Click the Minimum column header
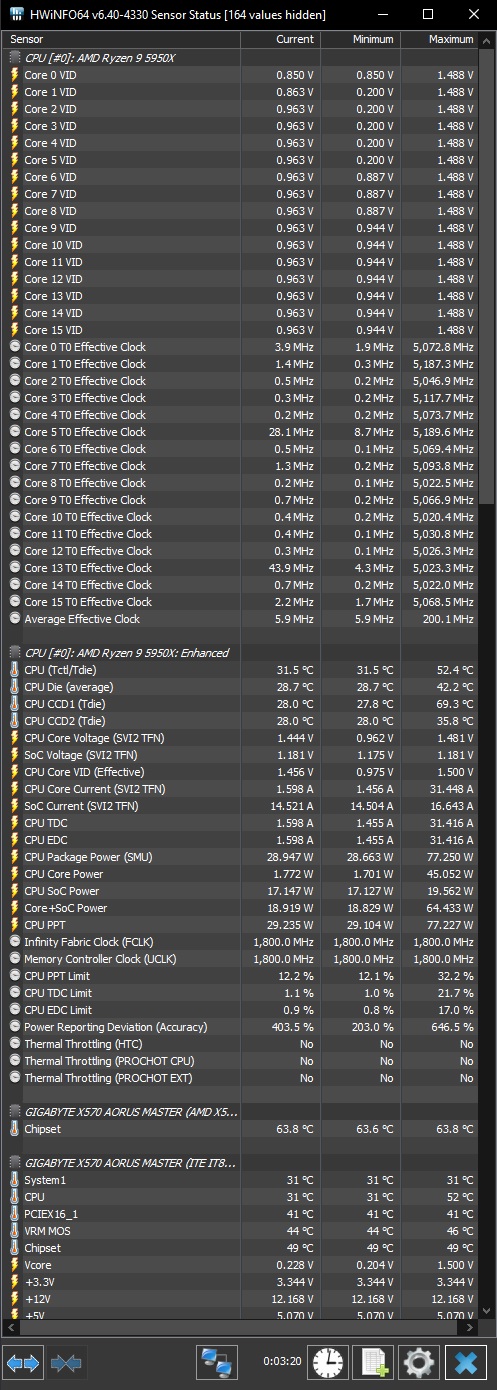 tap(361, 39)
